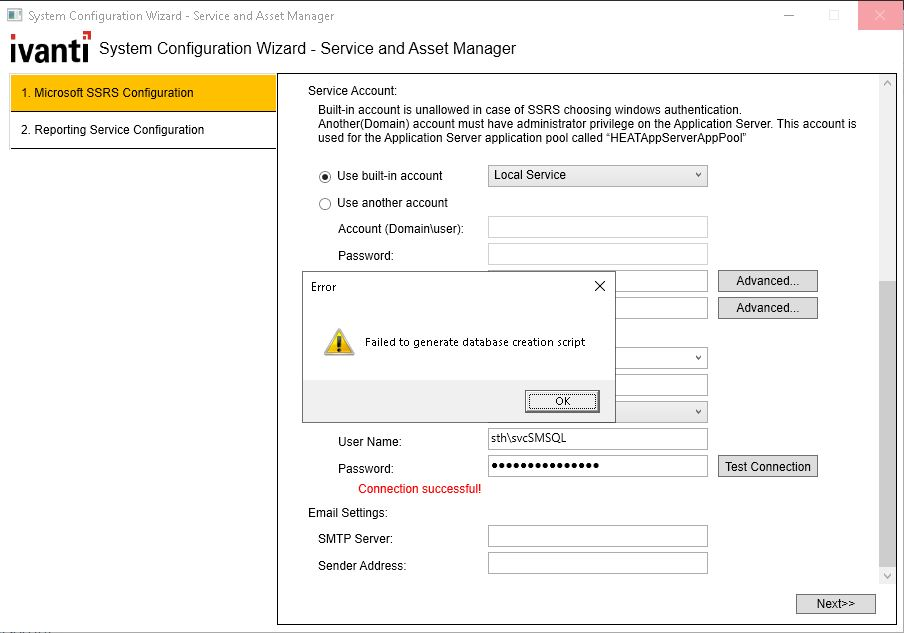This screenshot has height=633, width=904.
Task: Open dropdown below the lower Advanced button
Action: 698,357
